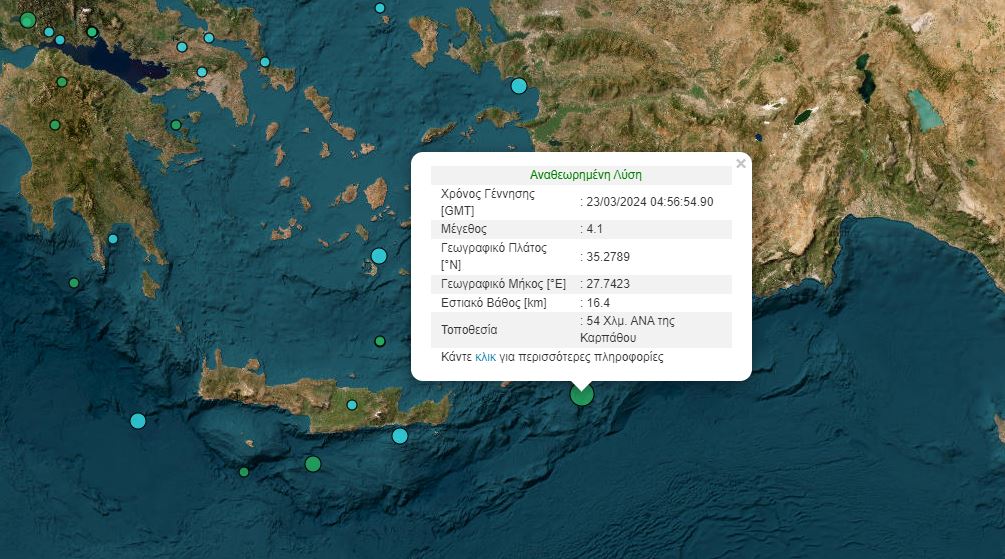Open the 'κλικ' link for more information
Image resolution: width=1005 pixels, height=559 pixels.
click(x=485, y=357)
